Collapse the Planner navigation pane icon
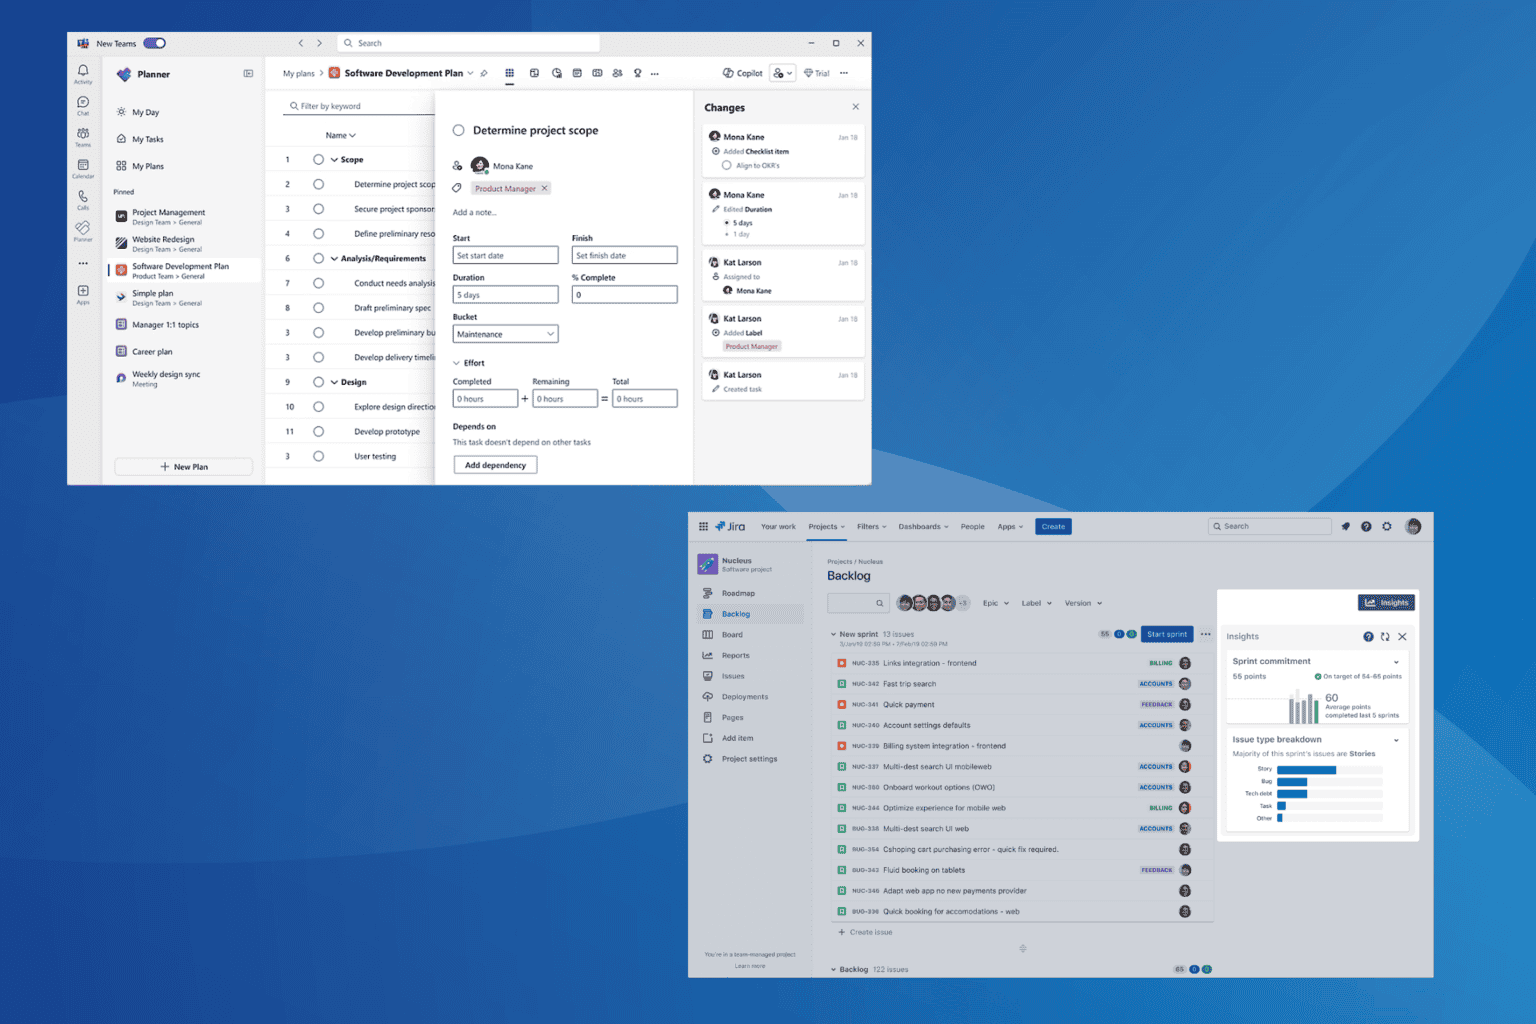Image resolution: width=1536 pixels, height=1024 pixels. point(248,73)
